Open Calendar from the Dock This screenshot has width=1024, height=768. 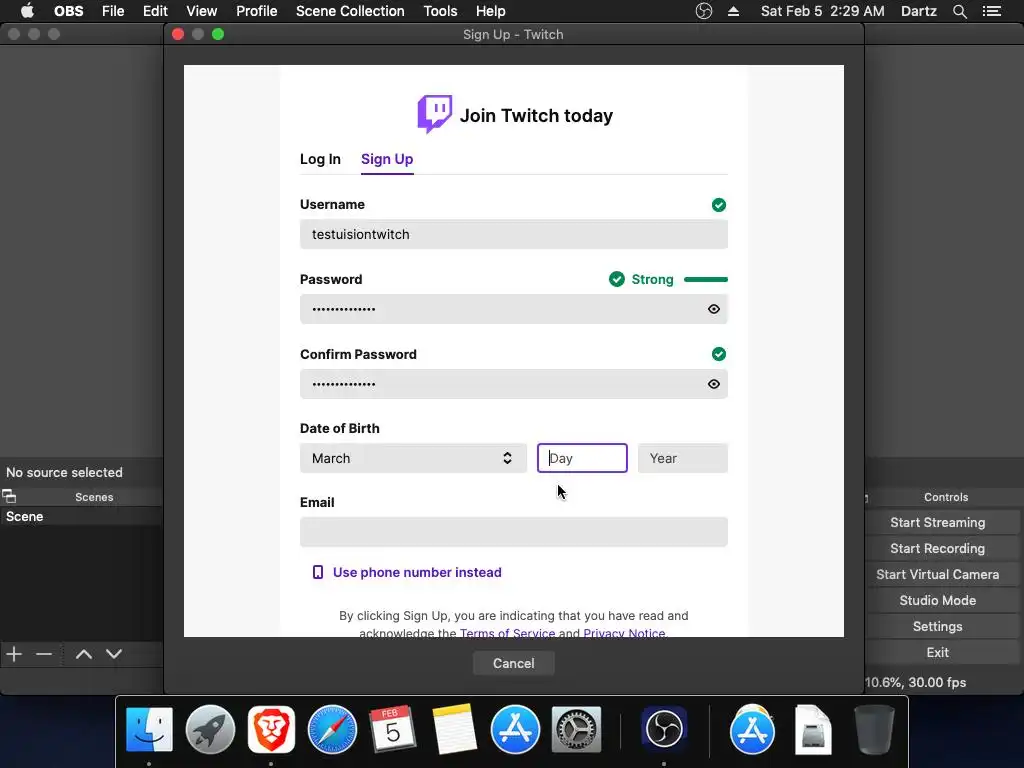click(x=392, y=729)
